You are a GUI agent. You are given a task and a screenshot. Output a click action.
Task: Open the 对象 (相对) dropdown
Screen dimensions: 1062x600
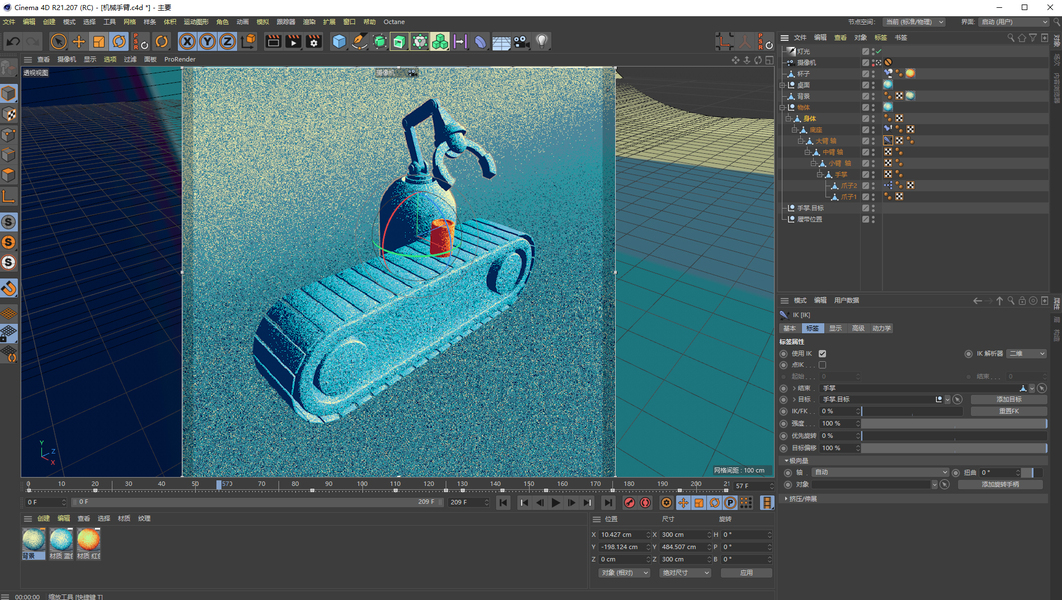coord(624,573)
